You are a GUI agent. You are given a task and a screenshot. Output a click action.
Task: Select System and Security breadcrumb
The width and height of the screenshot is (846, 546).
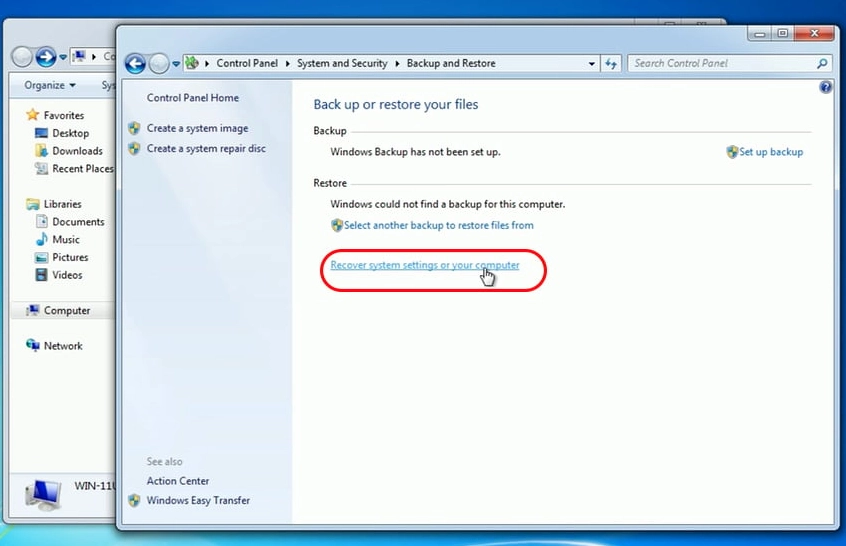342,63
